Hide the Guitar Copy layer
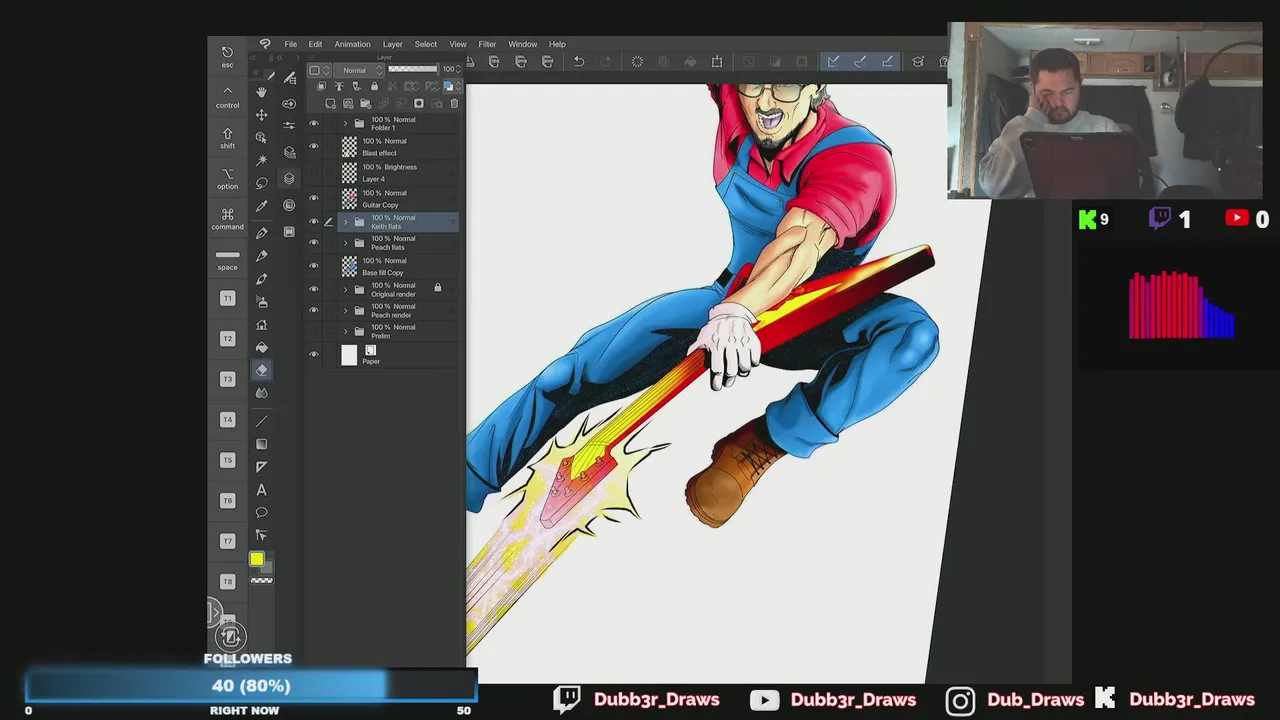The height and width of the screenshot is (720, 1280). click(314, 199)
